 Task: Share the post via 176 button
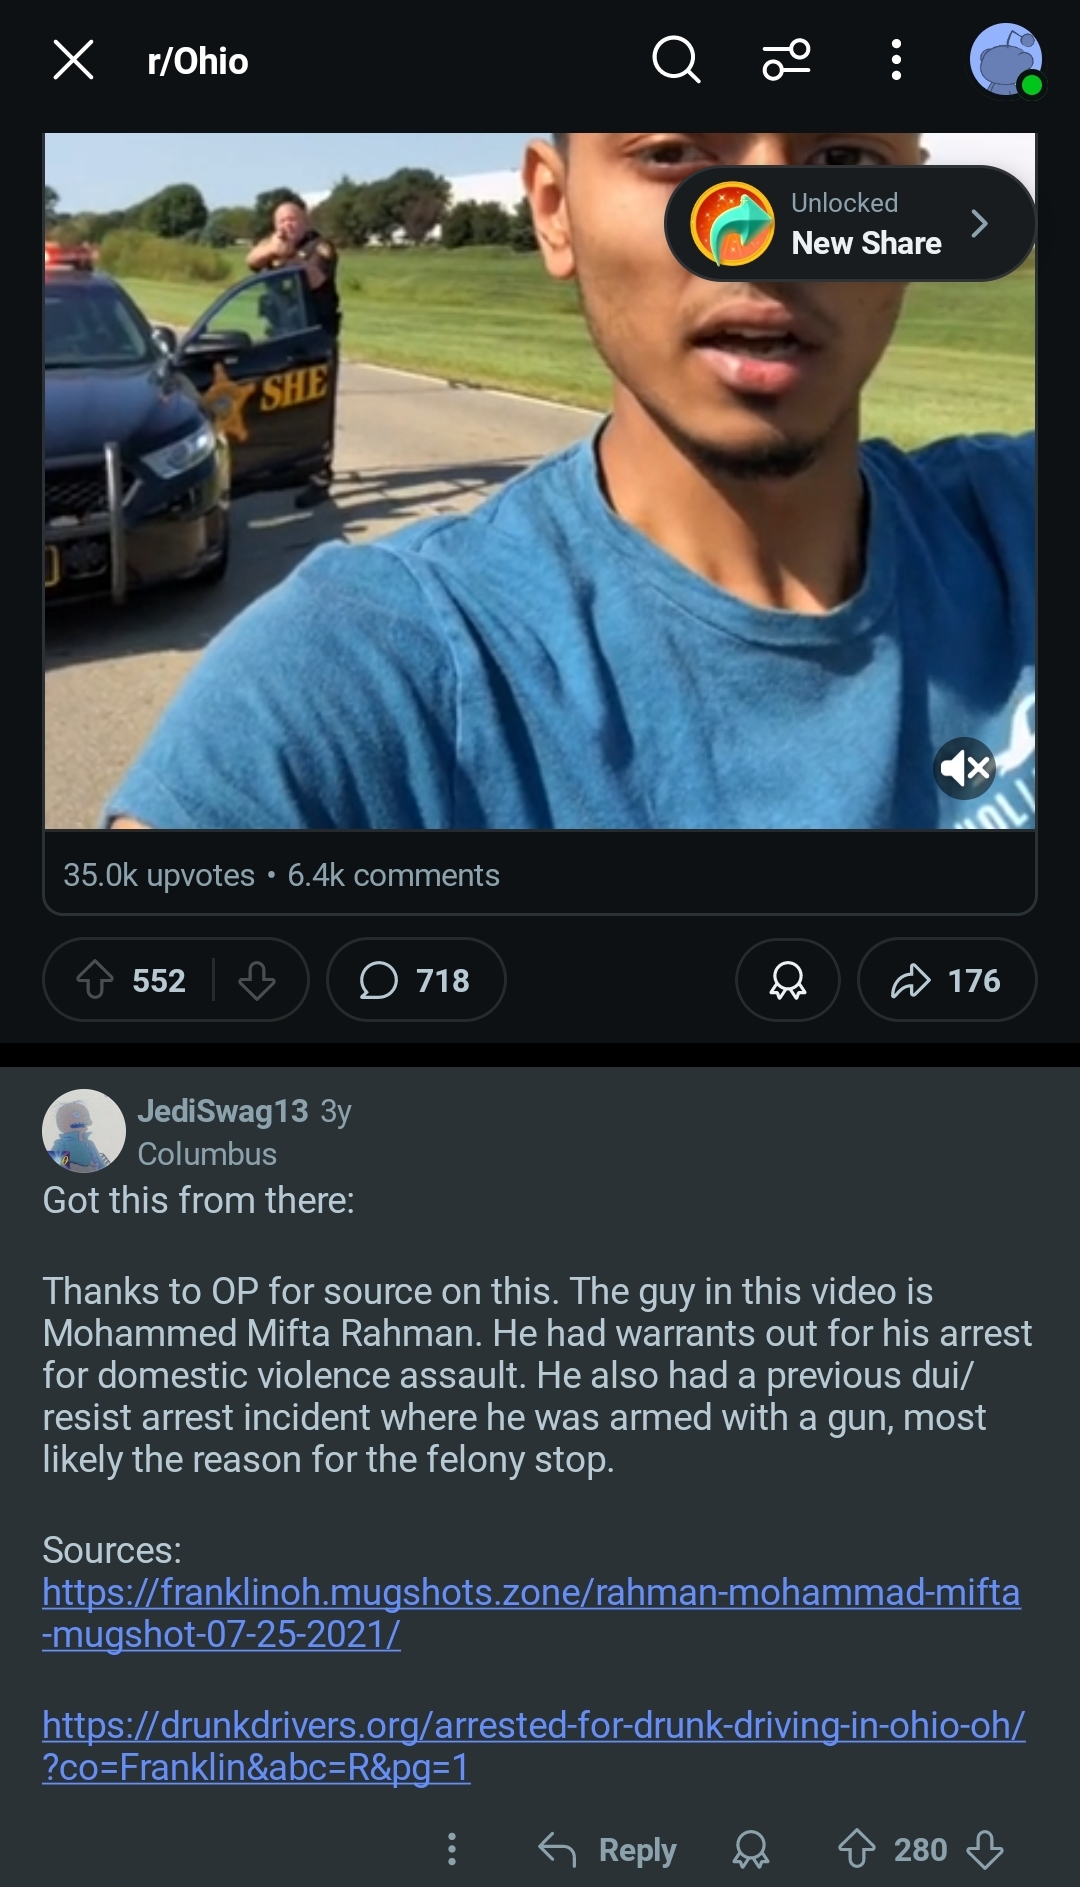(946, 980)
